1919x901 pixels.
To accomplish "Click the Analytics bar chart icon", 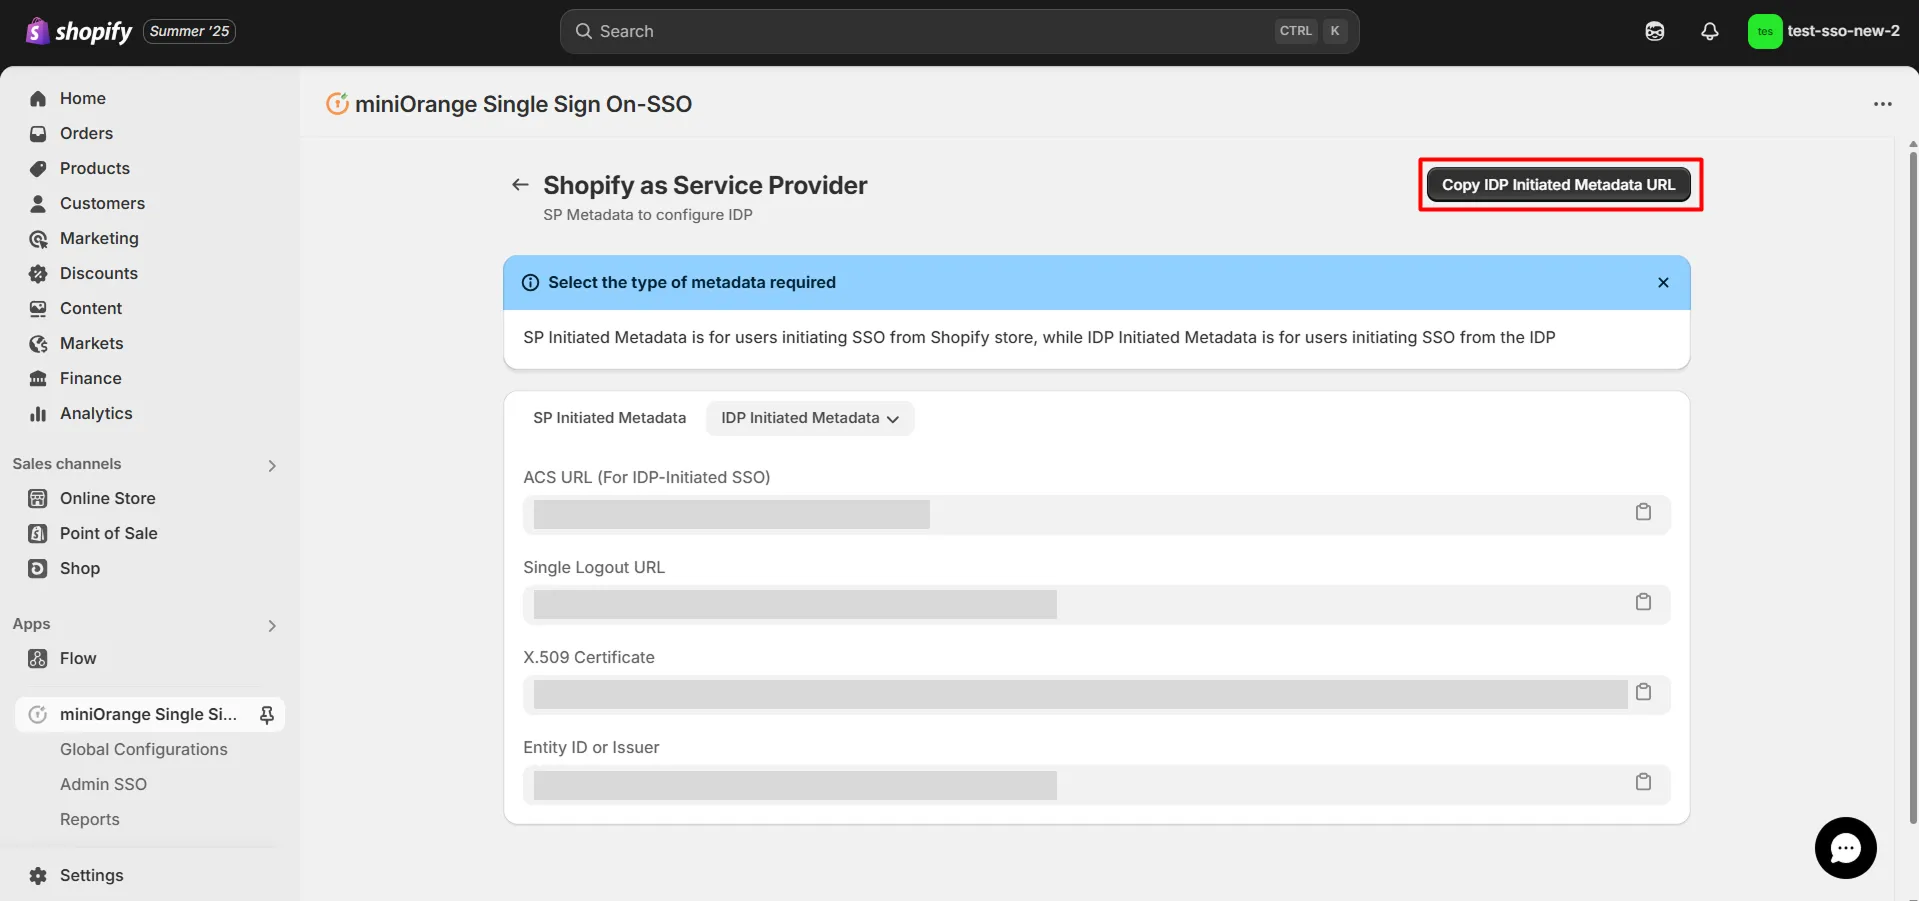I will (38, 413).
